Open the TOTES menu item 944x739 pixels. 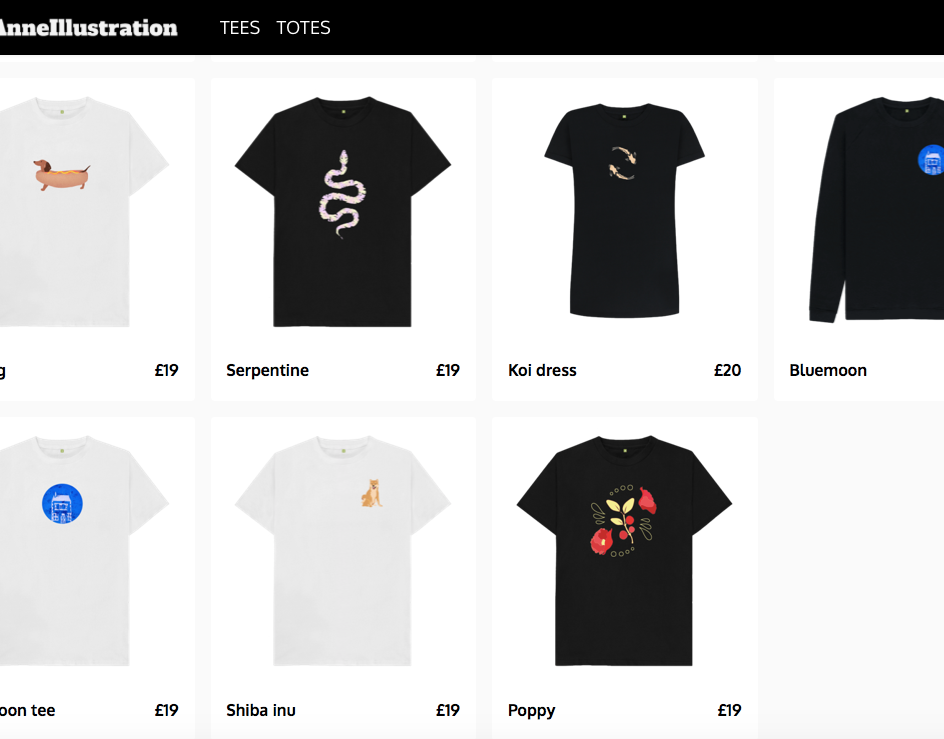pyautogui.click(x=303, y=28)
